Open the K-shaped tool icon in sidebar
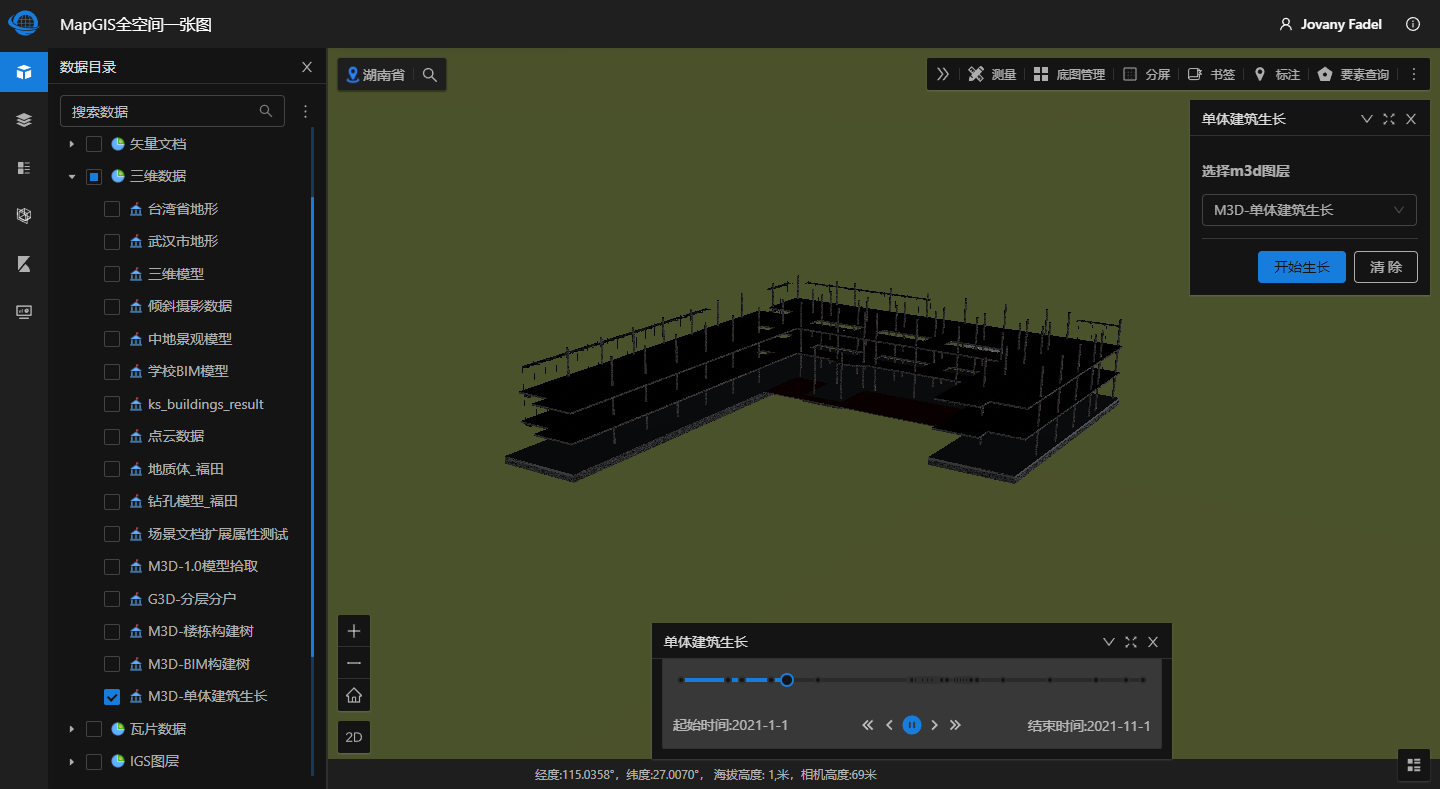Screen dimensions: 1440x789 [24, 263]
